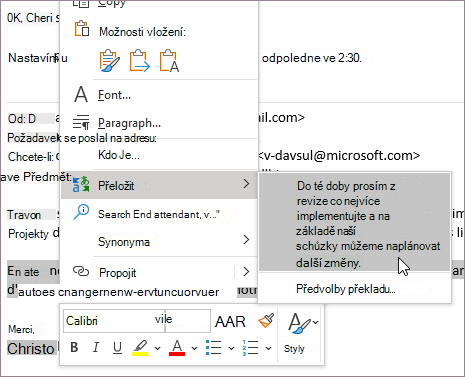Click the font size box

pos(188,321)
